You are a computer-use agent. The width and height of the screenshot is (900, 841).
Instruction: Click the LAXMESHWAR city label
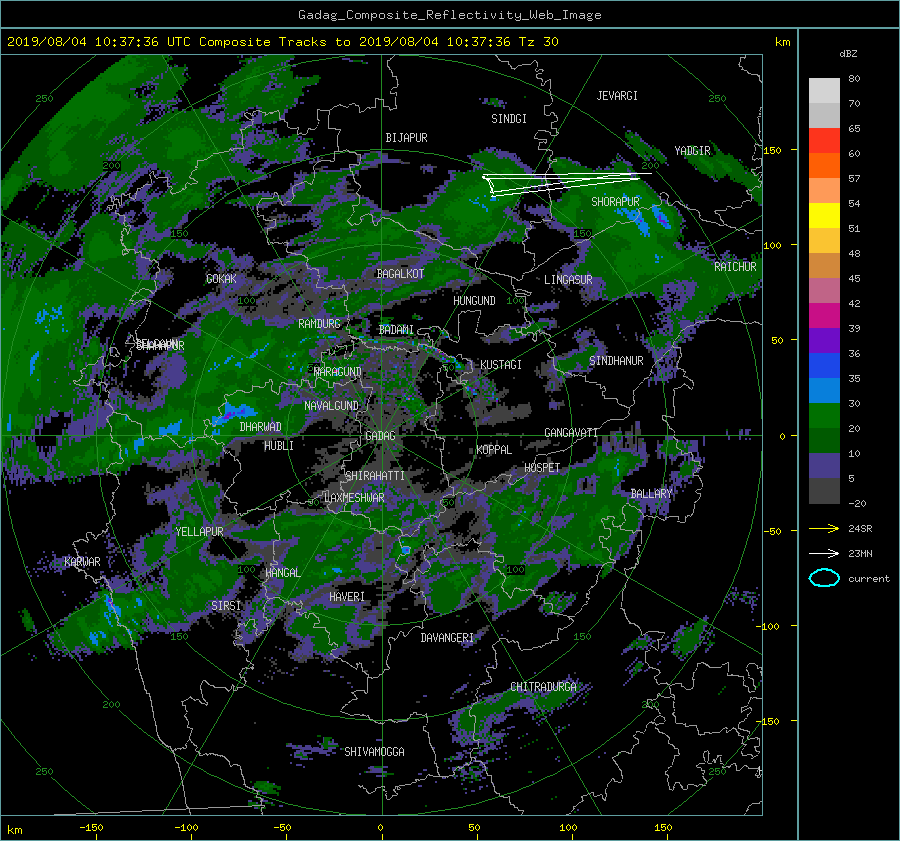[x=354, y=498]
